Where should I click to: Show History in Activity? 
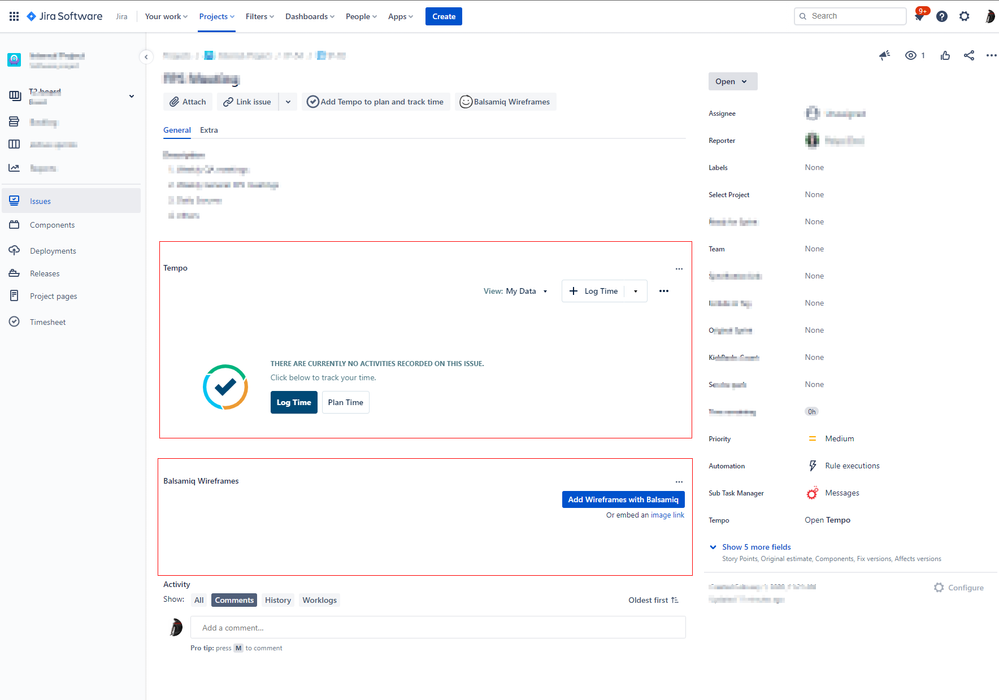278,600
